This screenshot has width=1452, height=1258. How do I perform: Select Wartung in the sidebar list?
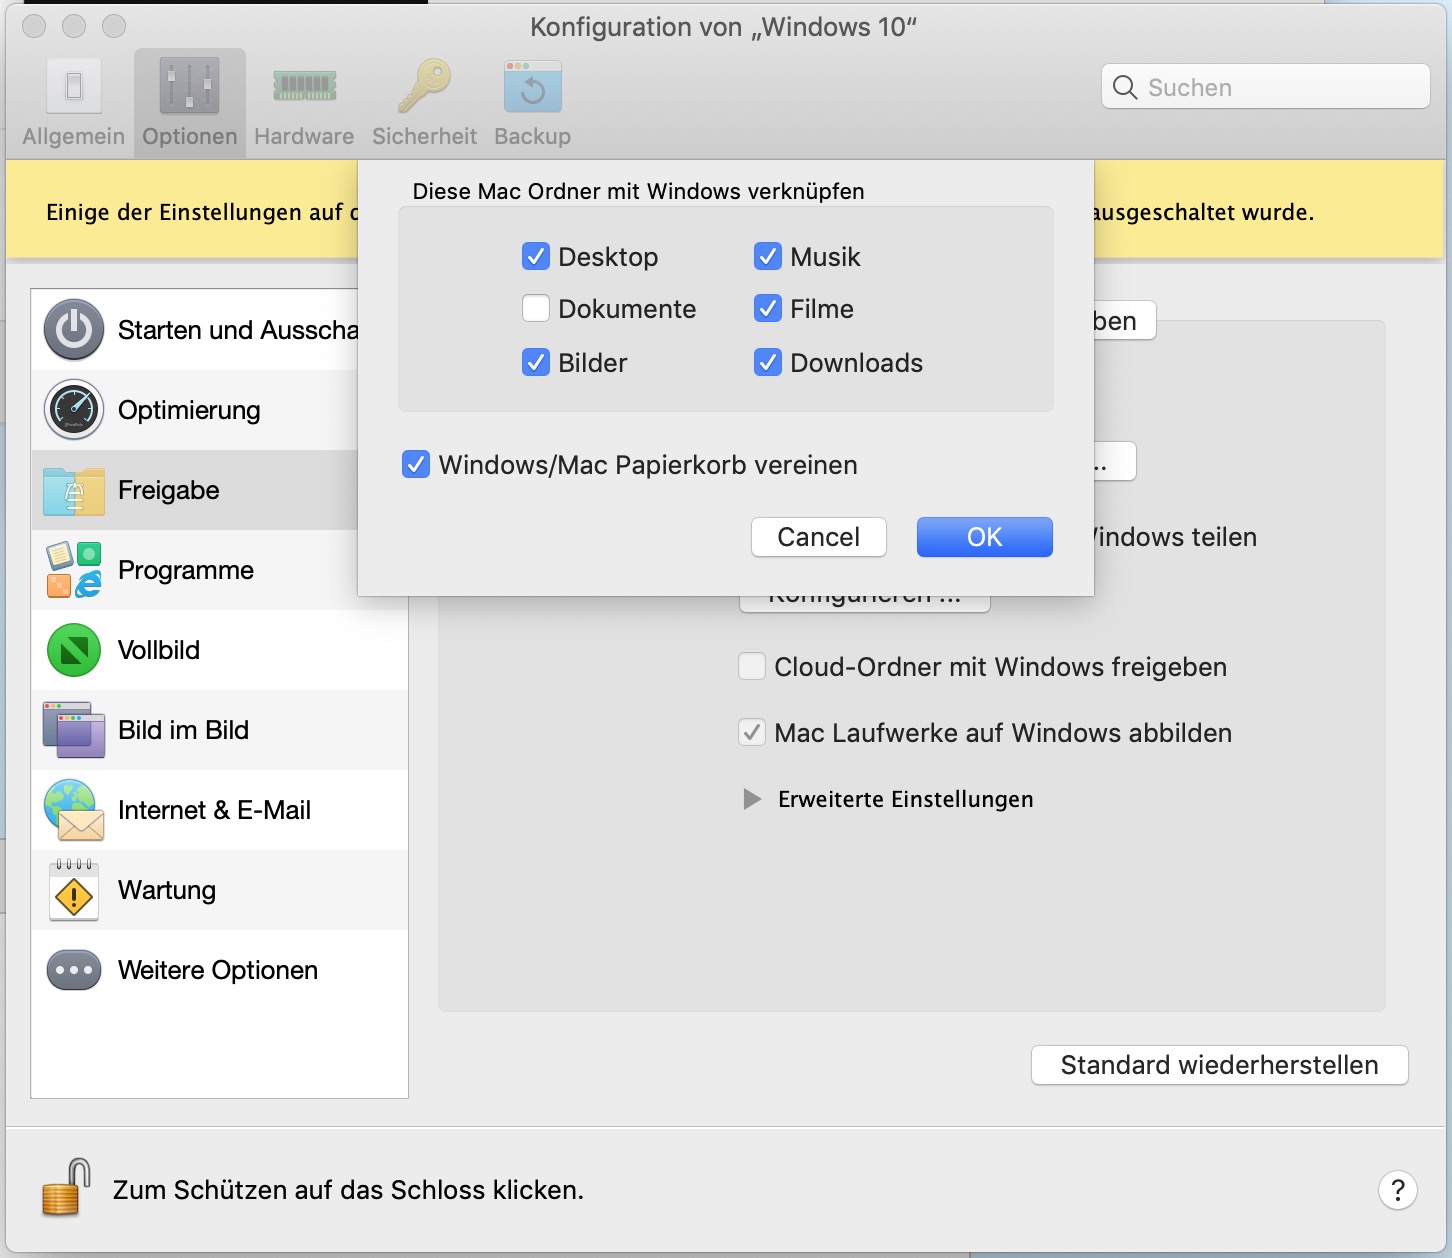pos(220,890)
